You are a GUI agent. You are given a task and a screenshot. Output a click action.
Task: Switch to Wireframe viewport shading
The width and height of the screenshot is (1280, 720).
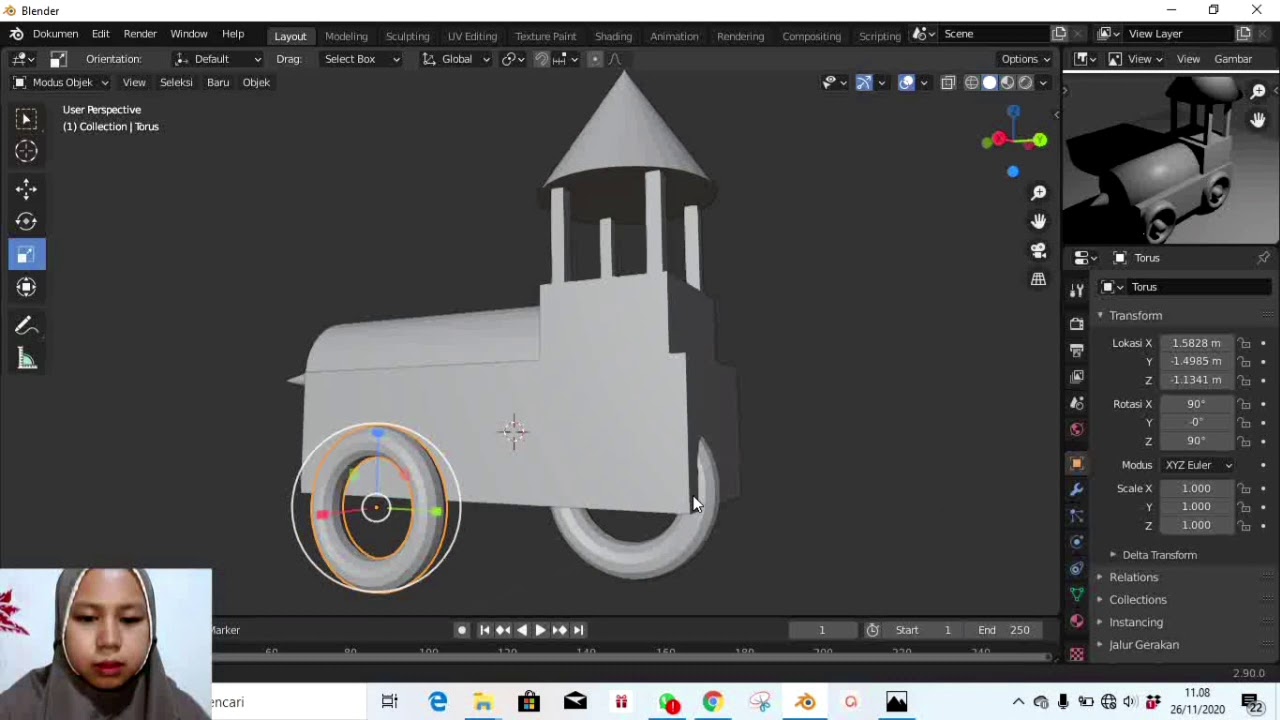[x=971, y=83]
